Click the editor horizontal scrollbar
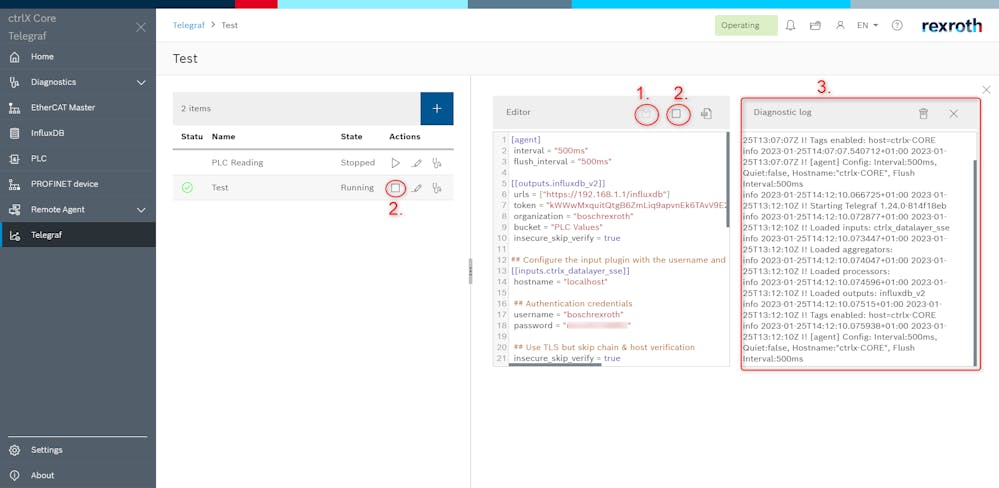999x488 pixels. [555, 365]
